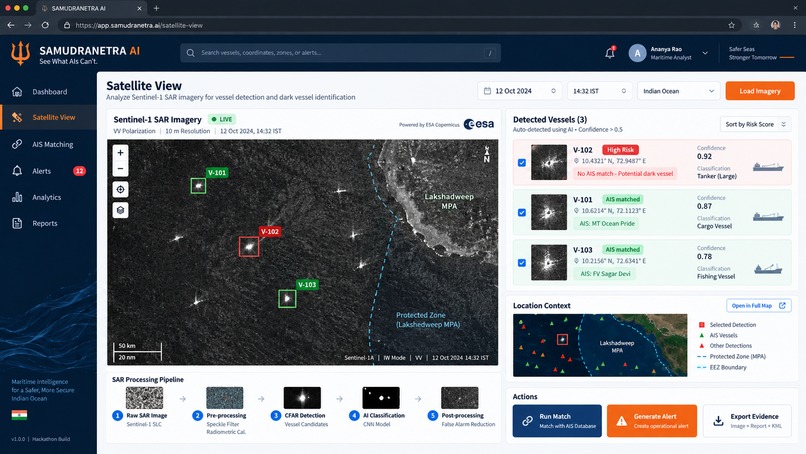Open the Alerts sidebar section
The height and width of the screenshot is (454, 806).
coord(48,171)
